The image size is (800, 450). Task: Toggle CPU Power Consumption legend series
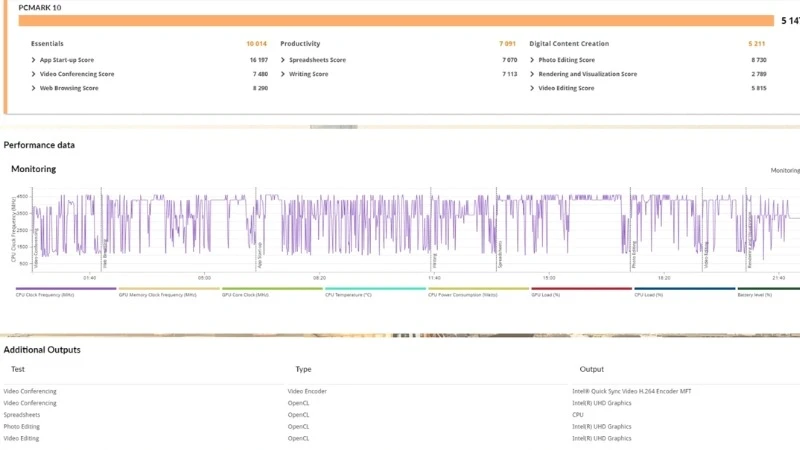(478, 292)
